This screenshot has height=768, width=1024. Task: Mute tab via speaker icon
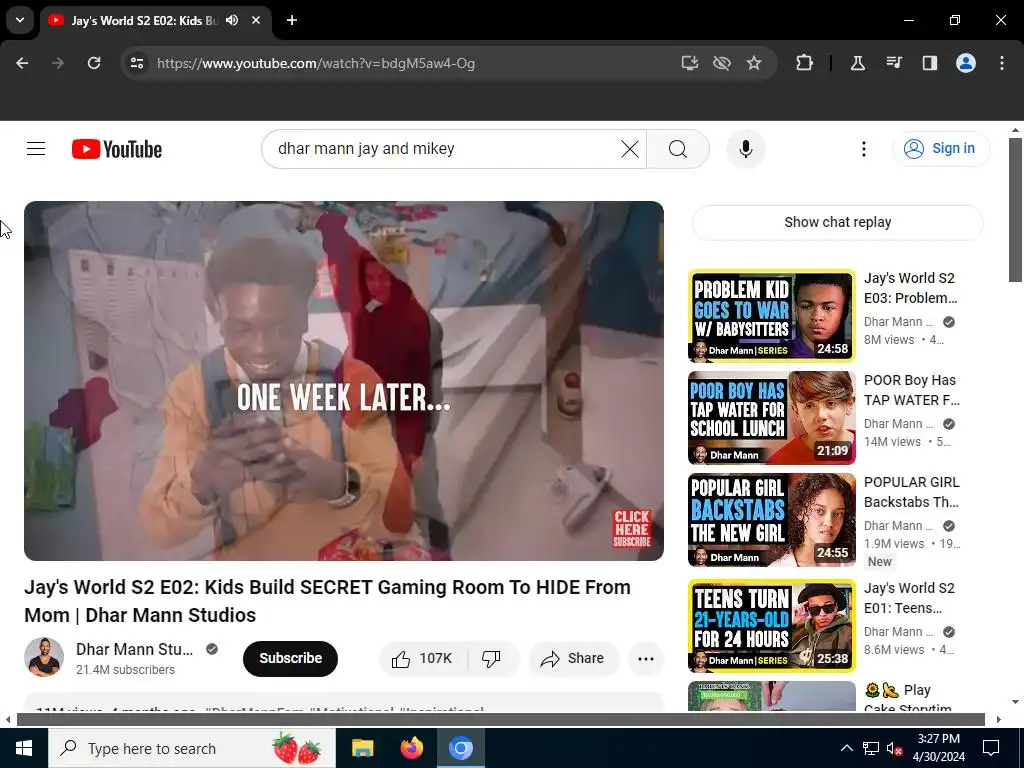click(x=232, y=20)
